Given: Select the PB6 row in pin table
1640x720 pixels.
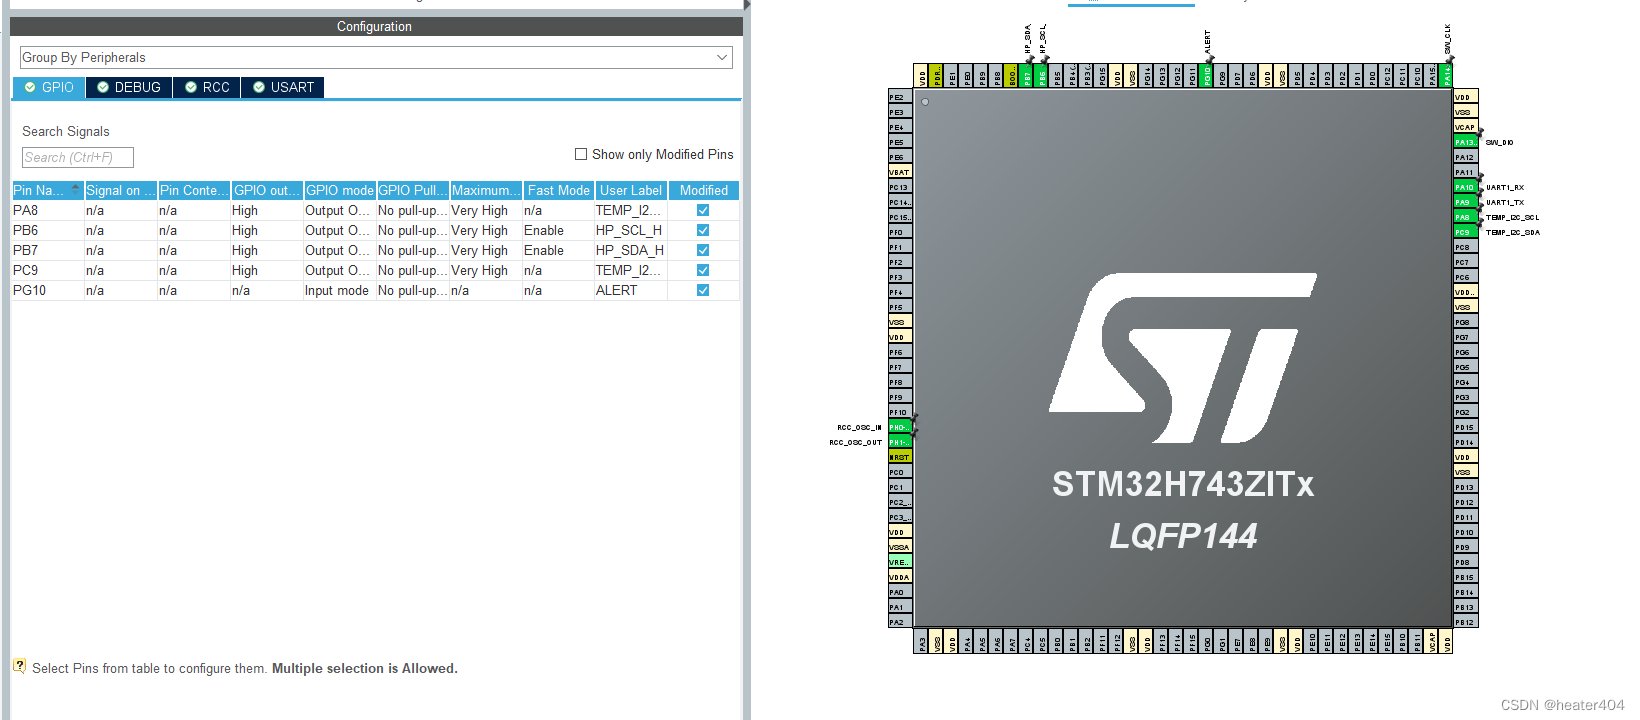Looking at the screenshot, I should (375, 230).
